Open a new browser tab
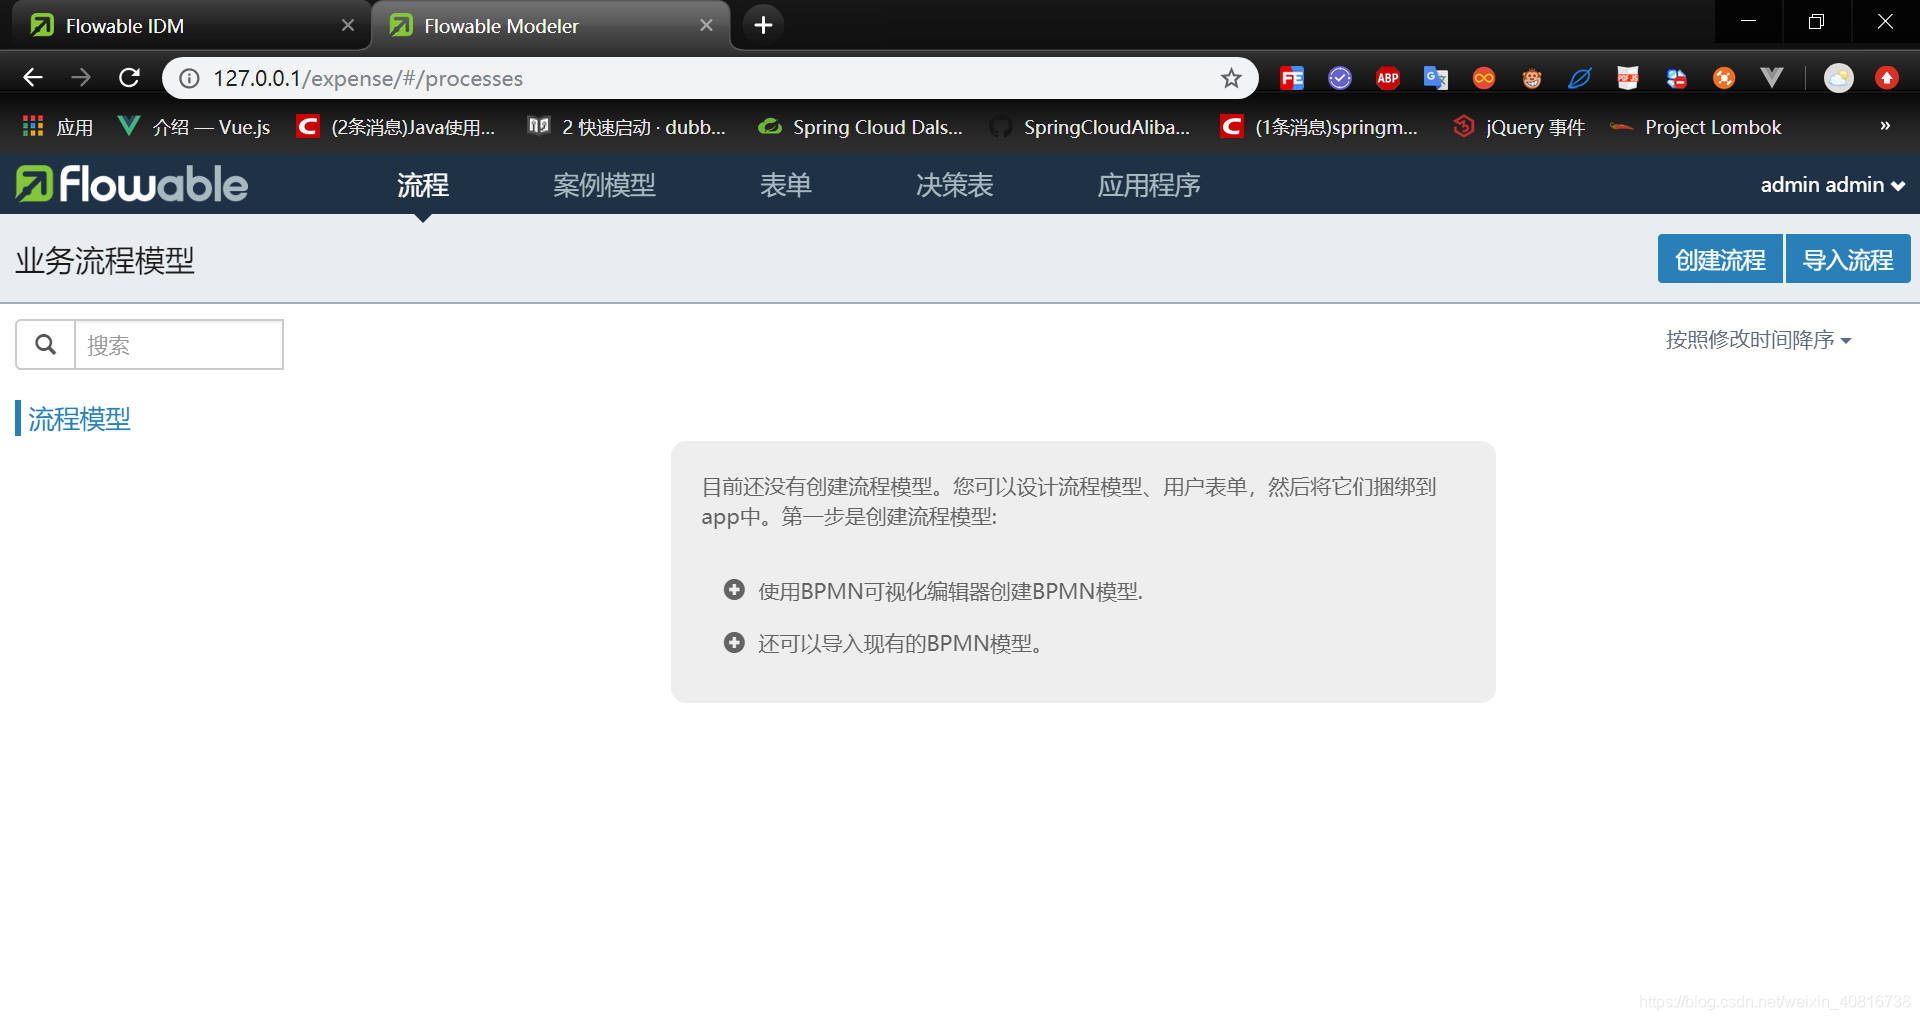1920x1020 pixels. click(763, 24)
